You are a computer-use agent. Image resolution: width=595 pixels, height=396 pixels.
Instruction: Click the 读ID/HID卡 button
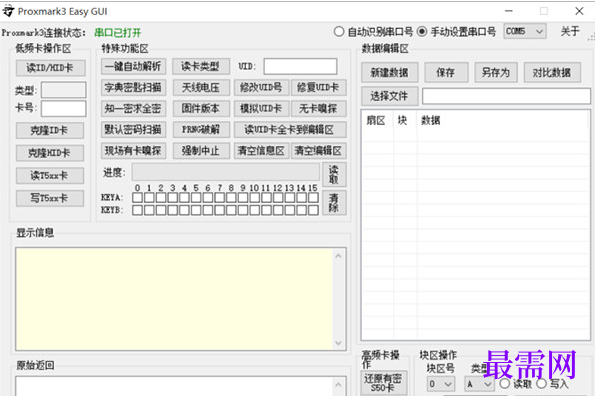coord(50,68)
